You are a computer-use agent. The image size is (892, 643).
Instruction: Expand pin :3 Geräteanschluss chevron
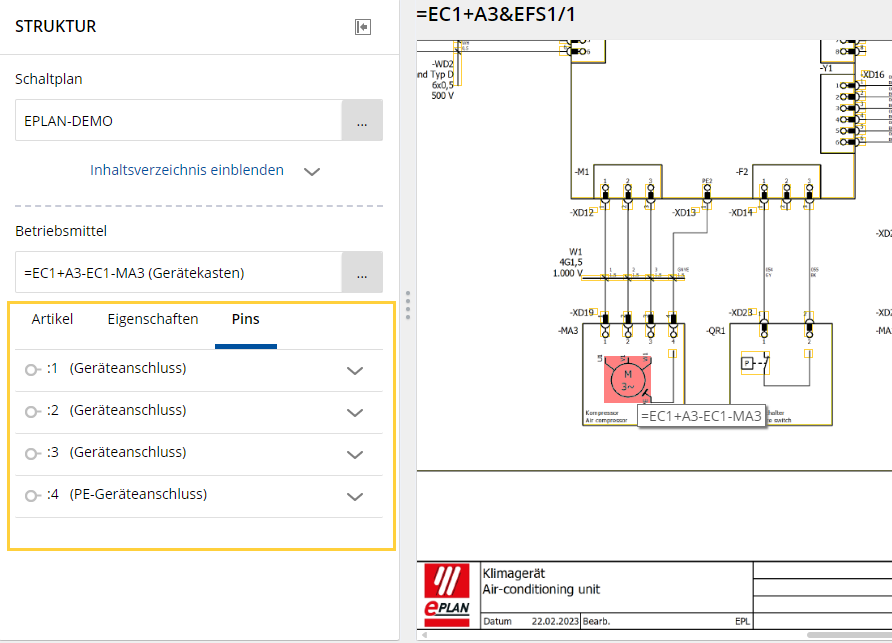[x=355, y=455]
